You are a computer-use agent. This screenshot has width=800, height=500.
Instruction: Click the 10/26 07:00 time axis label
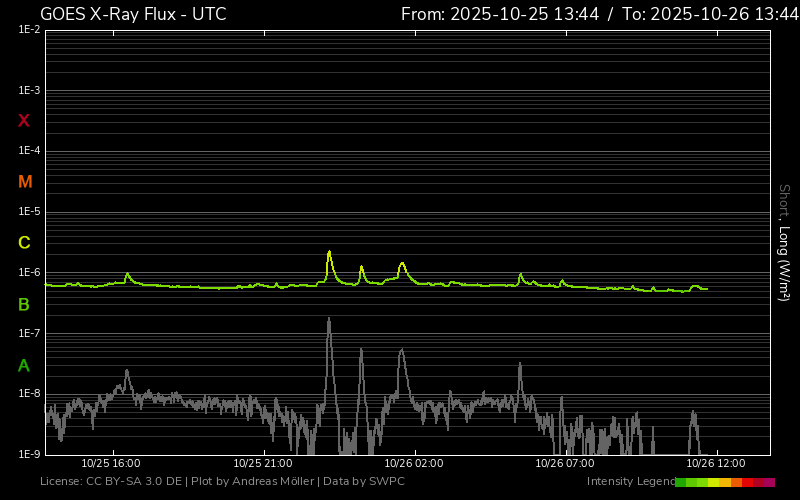(565, 464)
